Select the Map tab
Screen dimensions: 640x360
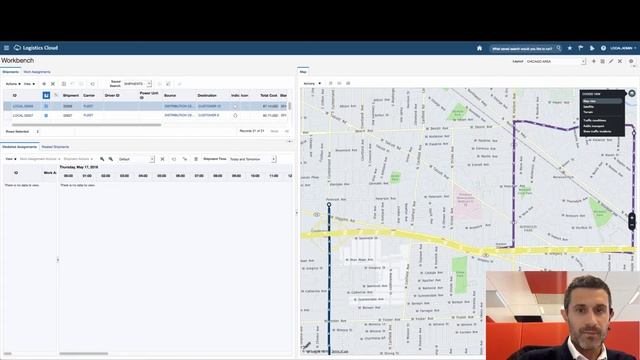point(303,72)
